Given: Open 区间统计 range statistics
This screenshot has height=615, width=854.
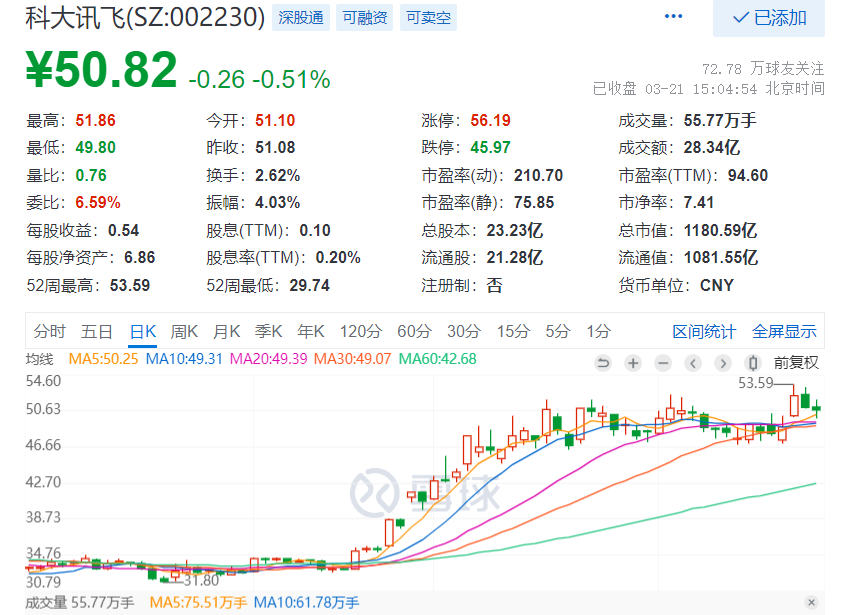Looking at the screenshot, I should [x=704, y=331].
